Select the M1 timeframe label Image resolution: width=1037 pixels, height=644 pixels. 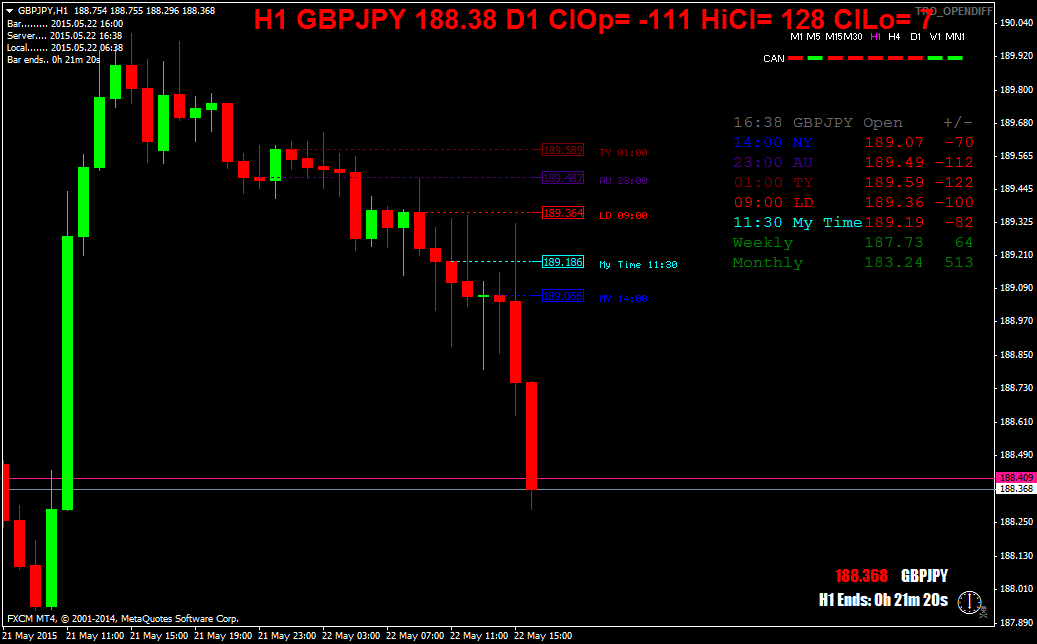click(x=796, y=37)
